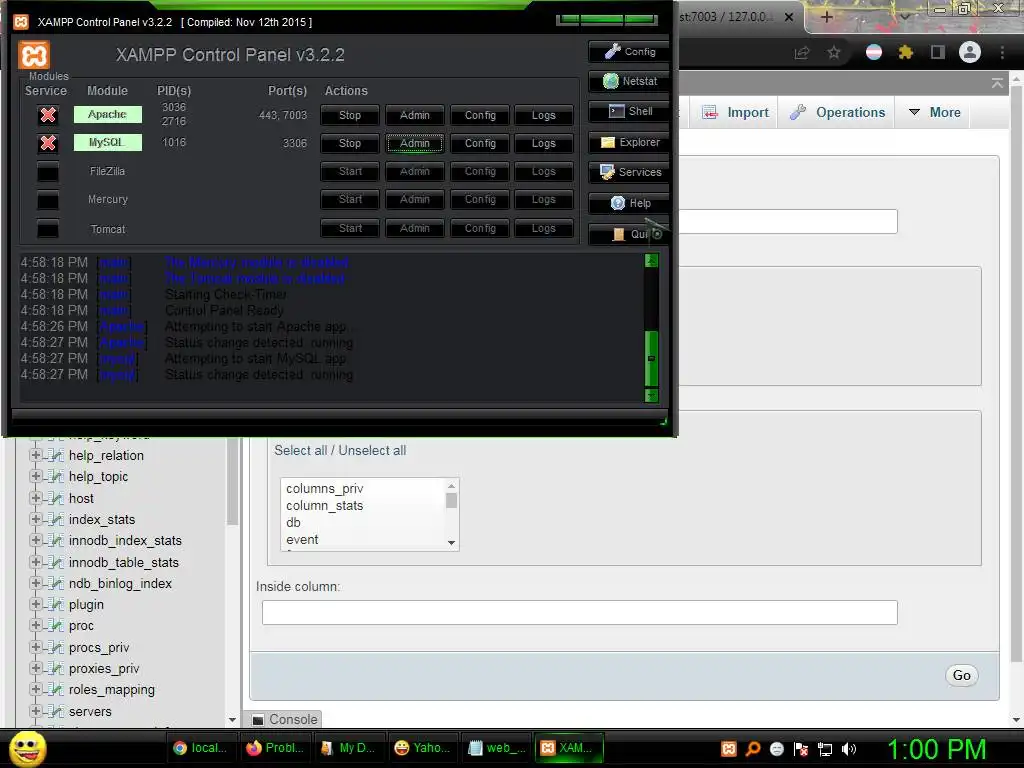Open Windows Services button
Screen dimensions: 1024x768
tap(629, 172)
